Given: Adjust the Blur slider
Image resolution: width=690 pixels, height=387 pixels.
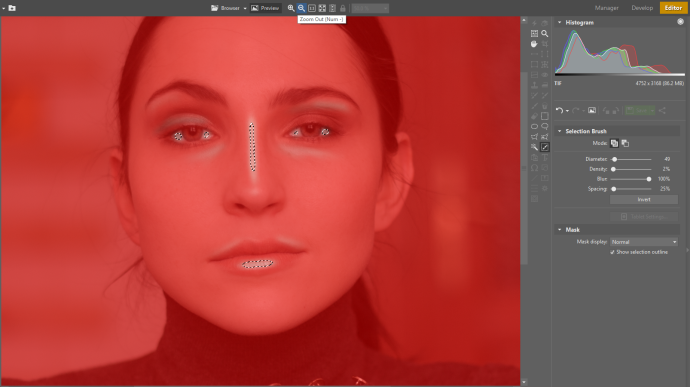Looking at the screenshot, I should pos(631,179).
